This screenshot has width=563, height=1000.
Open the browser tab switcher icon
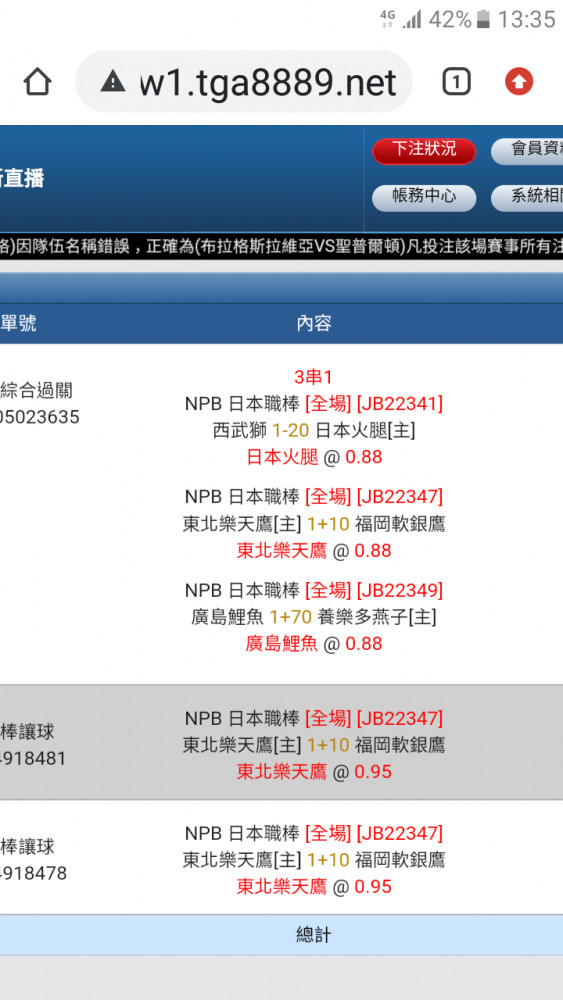[456, 82]
